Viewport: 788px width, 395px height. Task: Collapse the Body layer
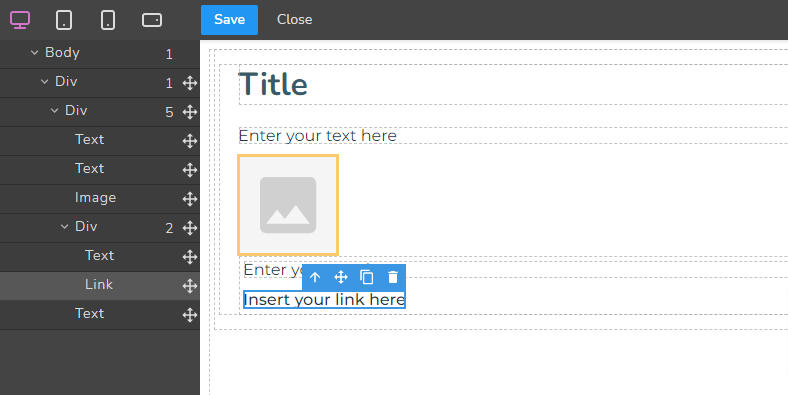tap(34, 53)
